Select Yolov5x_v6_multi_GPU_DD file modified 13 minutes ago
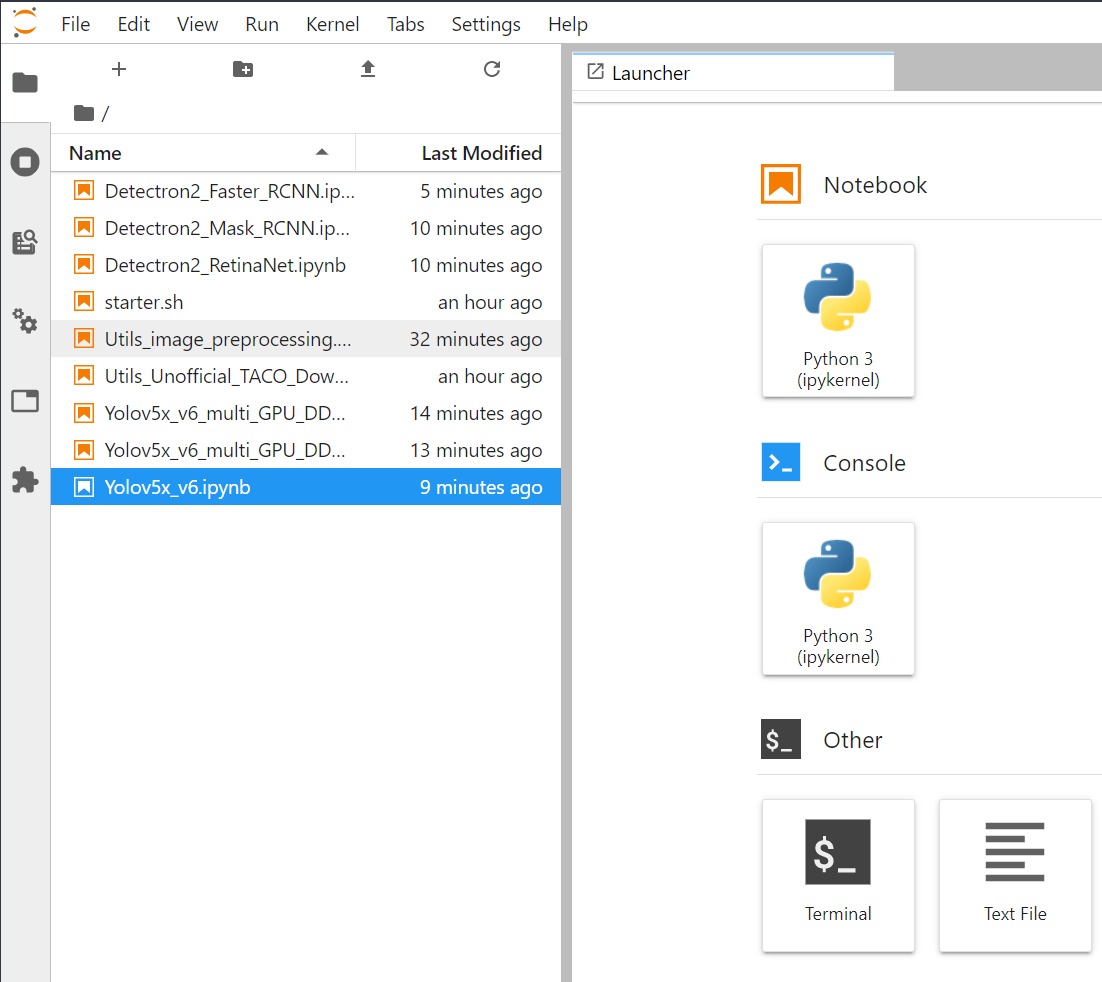Screen dimensions: 1102x982 (306, 450)
